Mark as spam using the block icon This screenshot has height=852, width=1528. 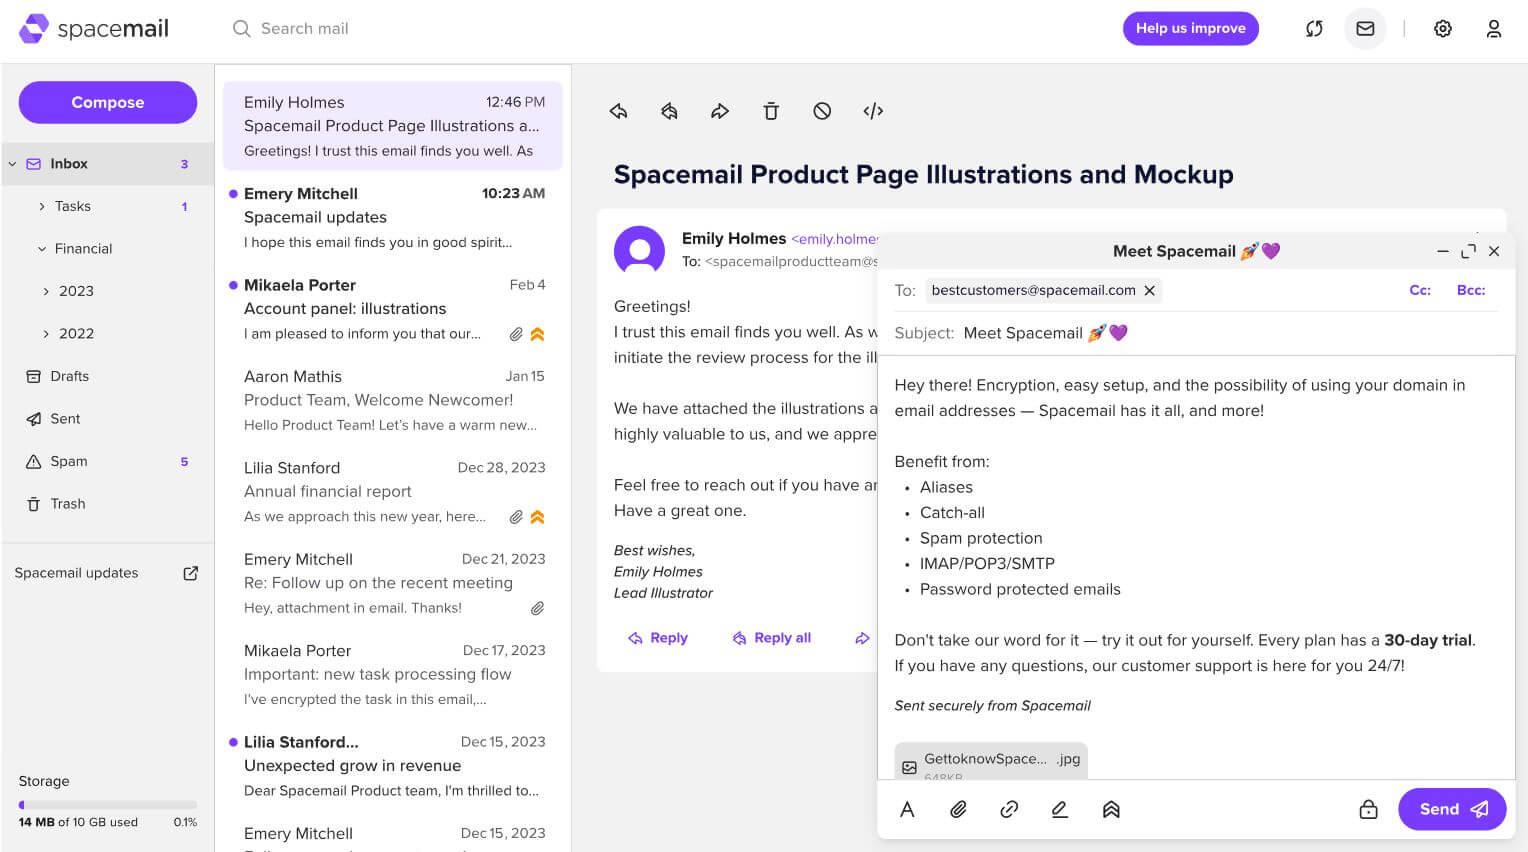(822, 111)
